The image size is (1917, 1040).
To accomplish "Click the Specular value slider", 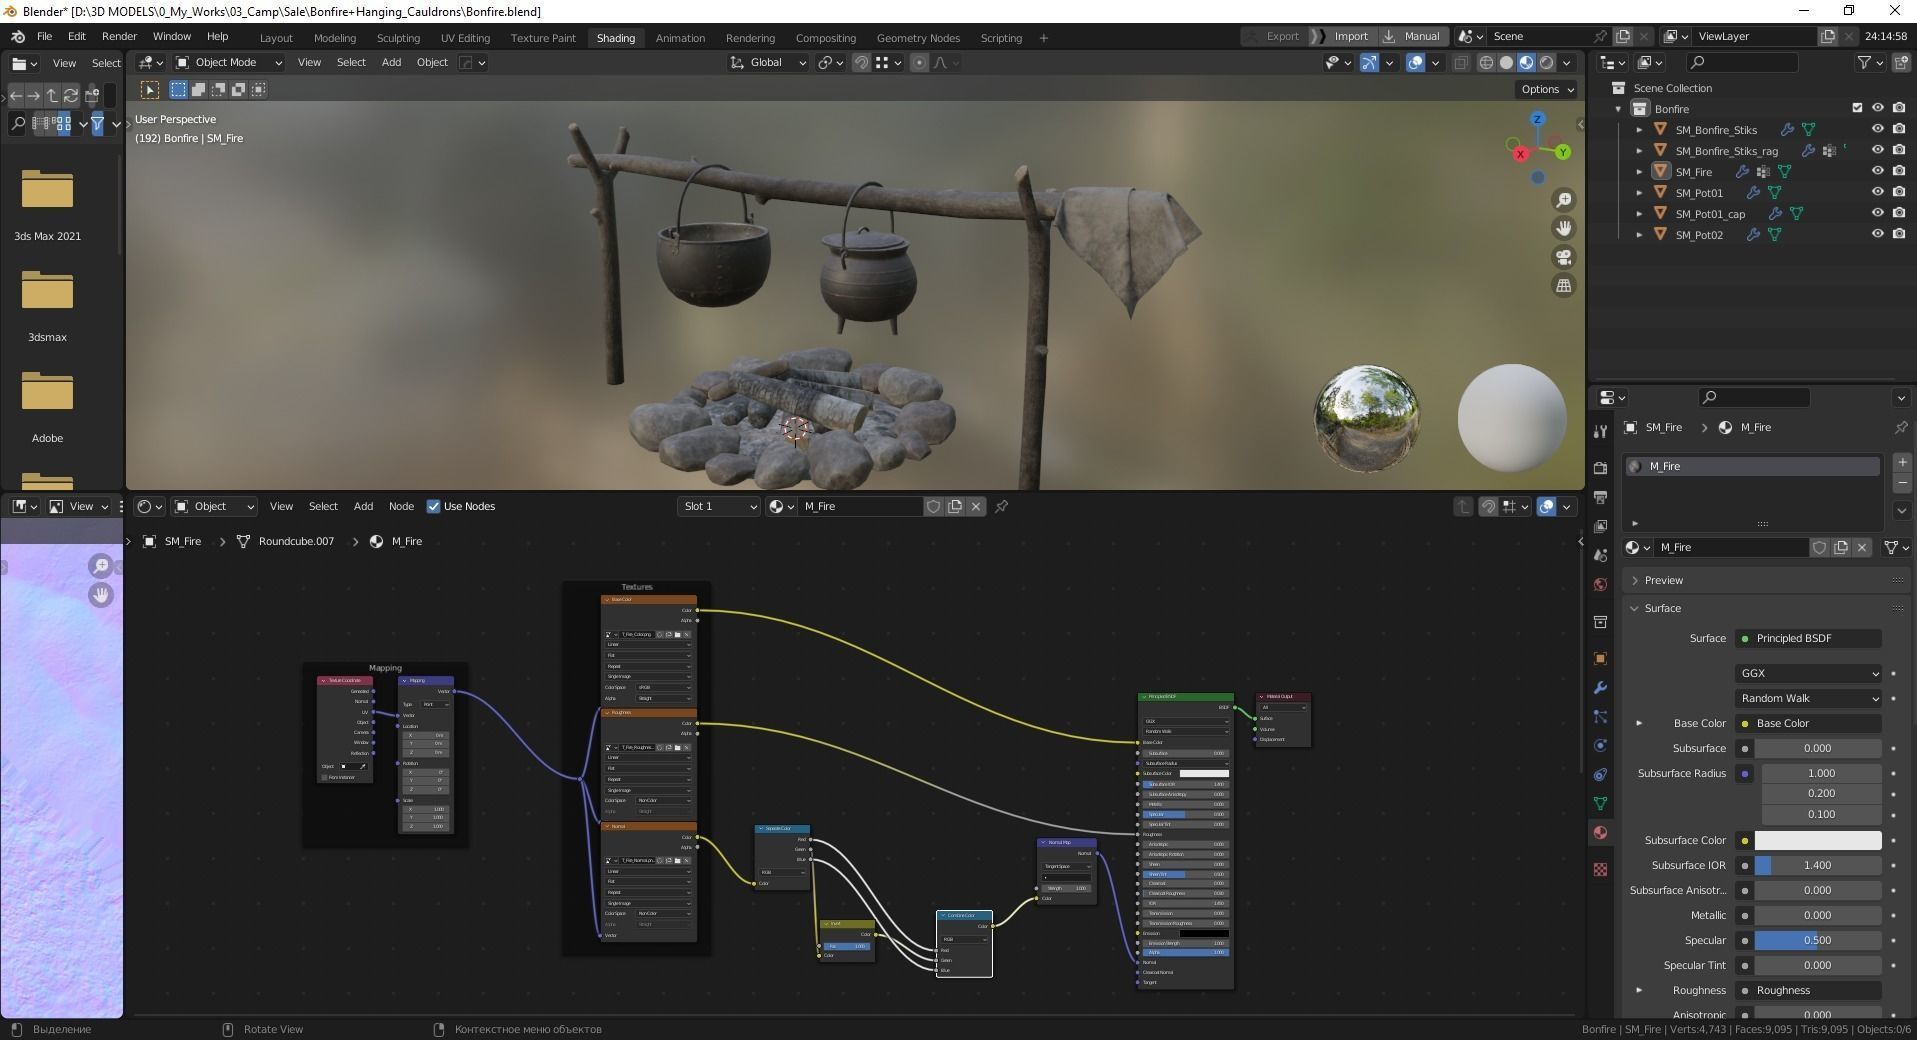I will (x=1818, y=940).
